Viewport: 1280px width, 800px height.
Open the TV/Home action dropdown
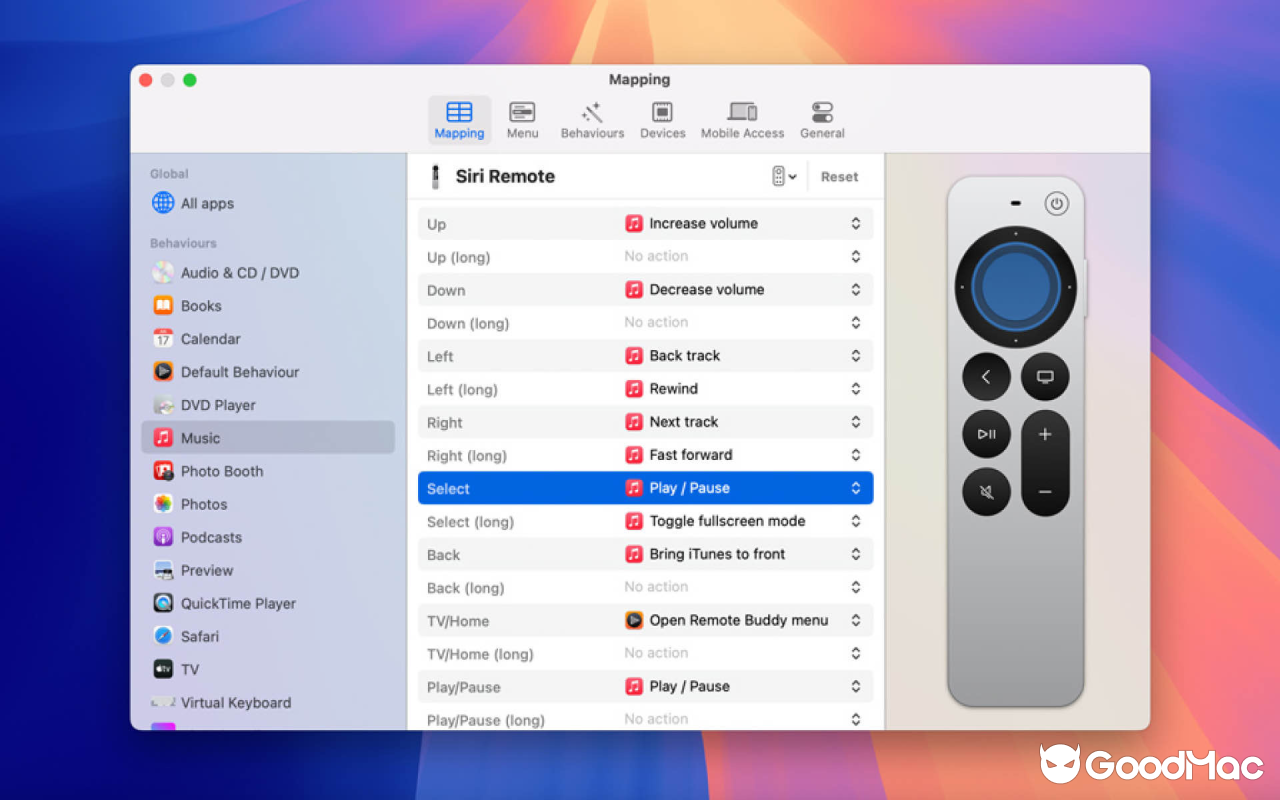(855, 620)
